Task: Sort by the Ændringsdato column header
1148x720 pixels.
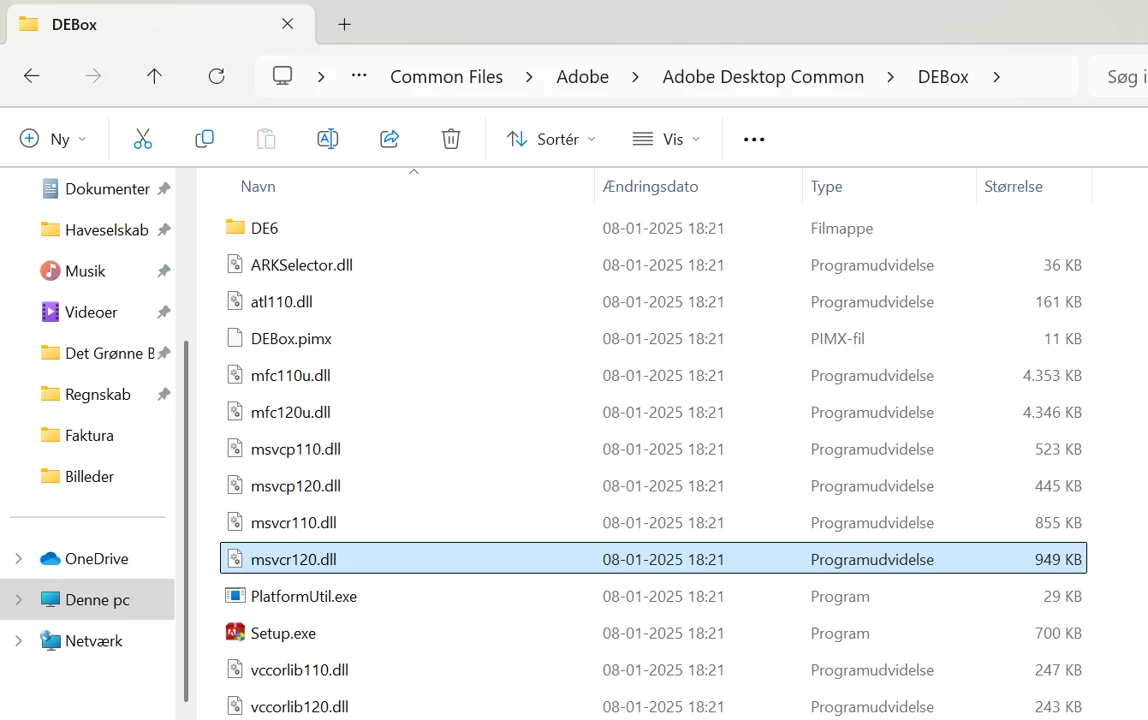Action: point(650,186)
